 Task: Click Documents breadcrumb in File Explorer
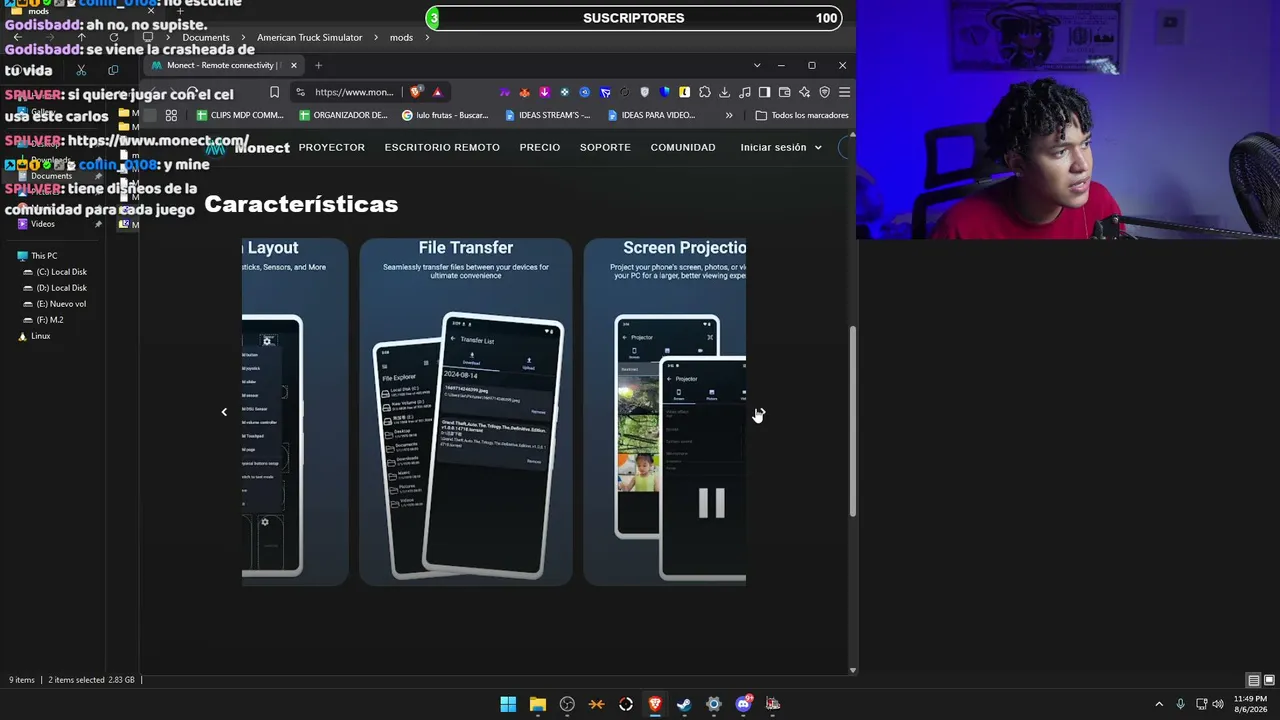tap(206, 37)
